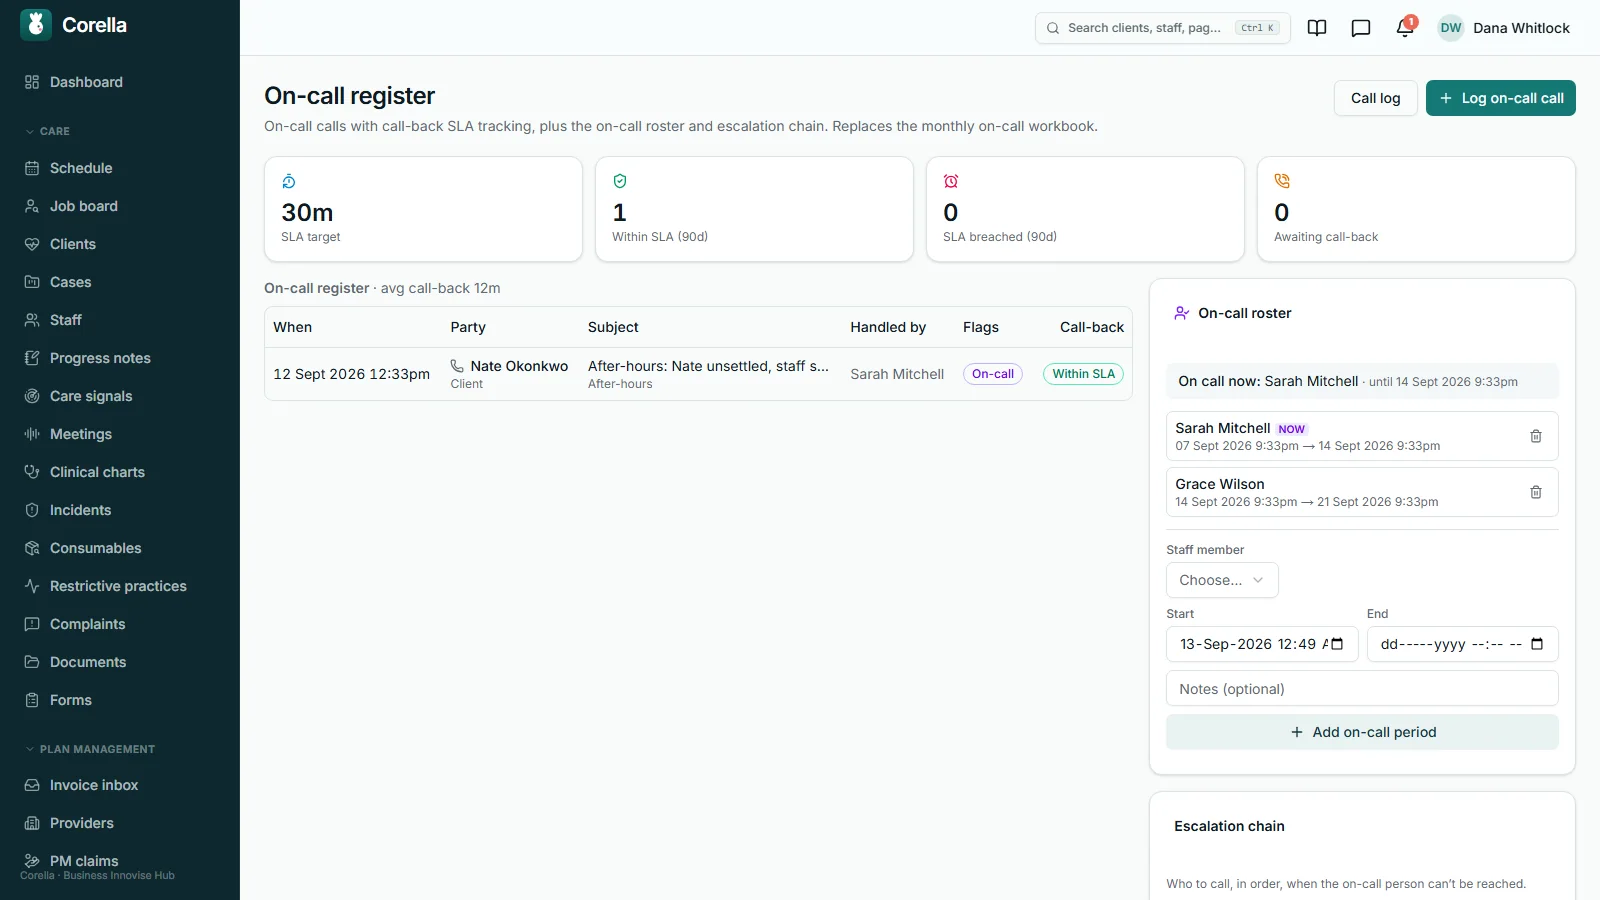Image resolution: width=1600 pixels, height=900 pixels.
Task: Click the End date-time field
Action: 1462,644
